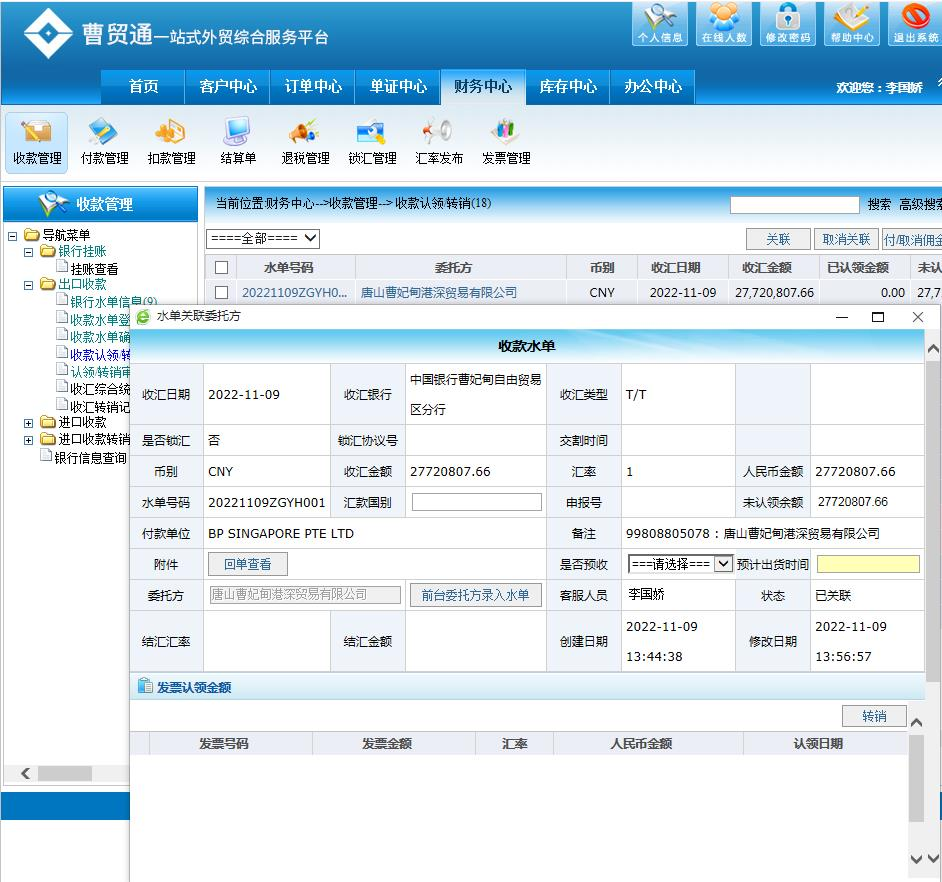The image size is (942, 882).
Task: Click the 前台委托方录入水单 button
Action: click(475, 595)
